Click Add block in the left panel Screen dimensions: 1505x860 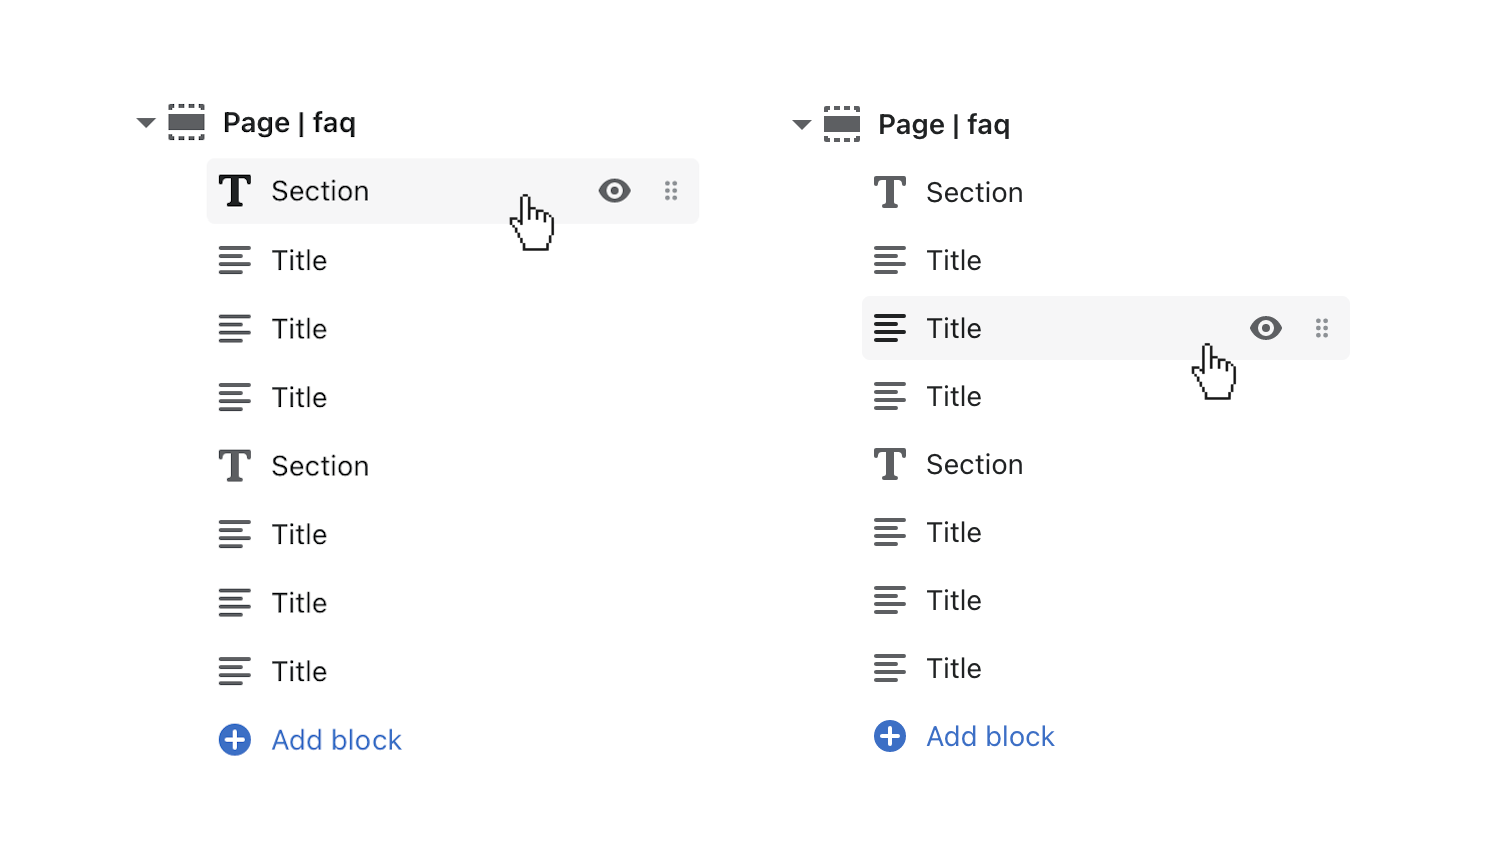336,740
